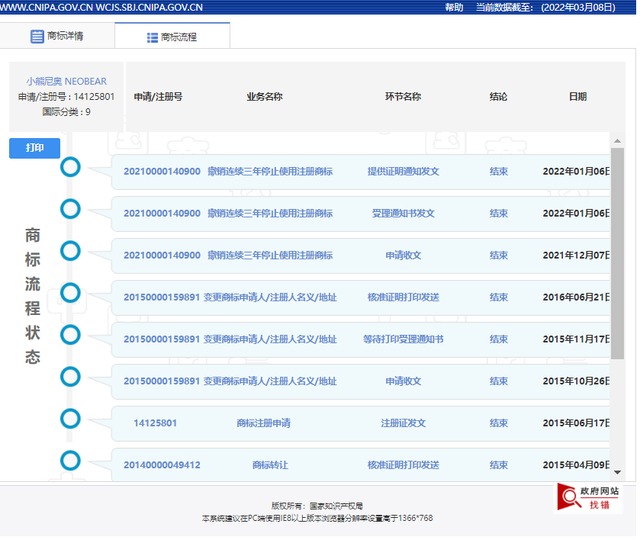Click 注册证发文 step name

click(403, 423)
